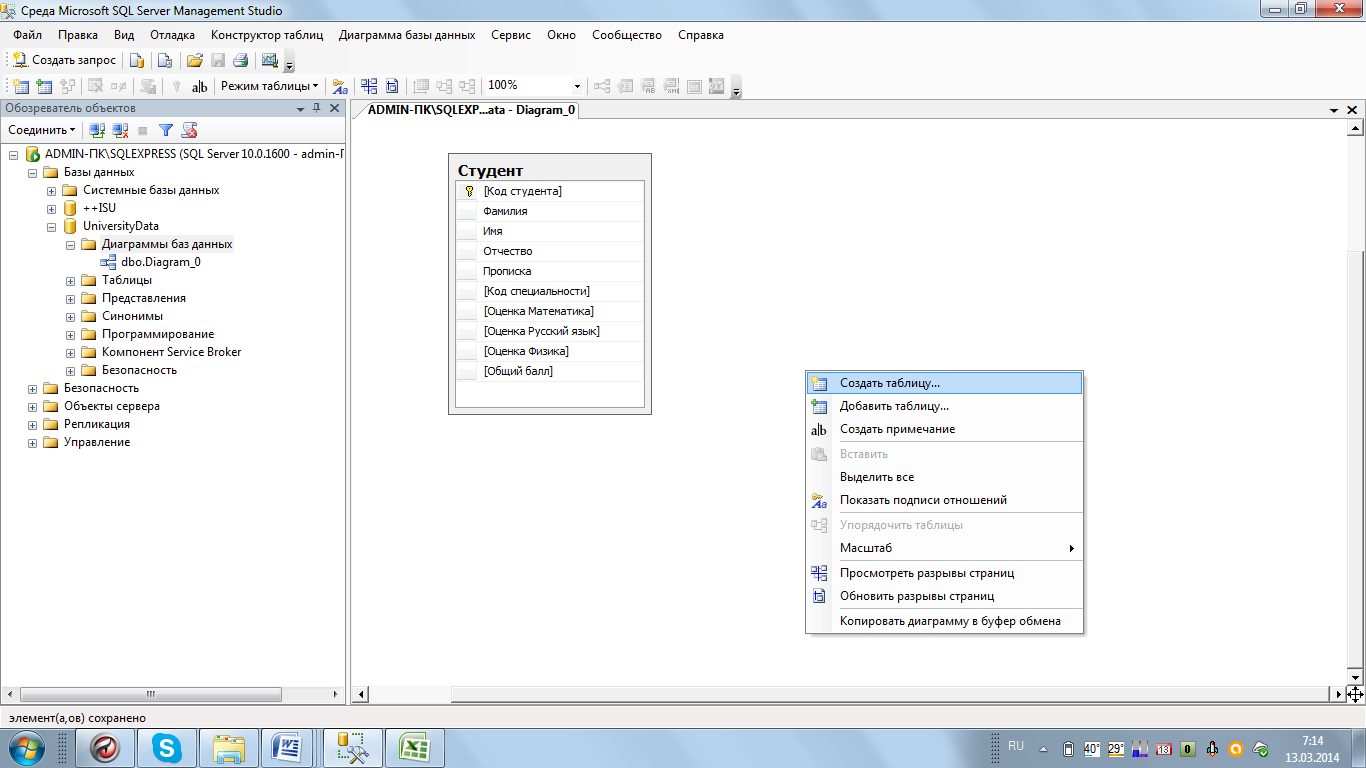Expand the Таблицы folder node
Viewport: 1366px width, 768px height.
70,281
